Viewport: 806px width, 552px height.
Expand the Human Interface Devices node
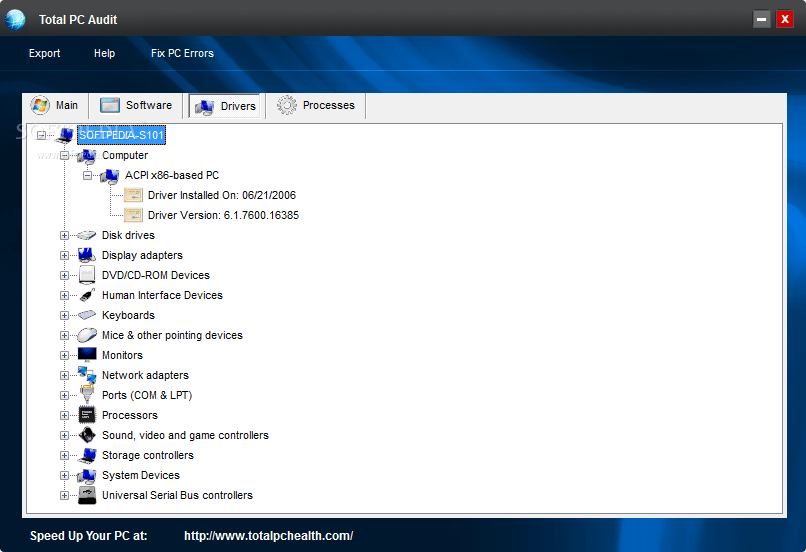point(64,296)
